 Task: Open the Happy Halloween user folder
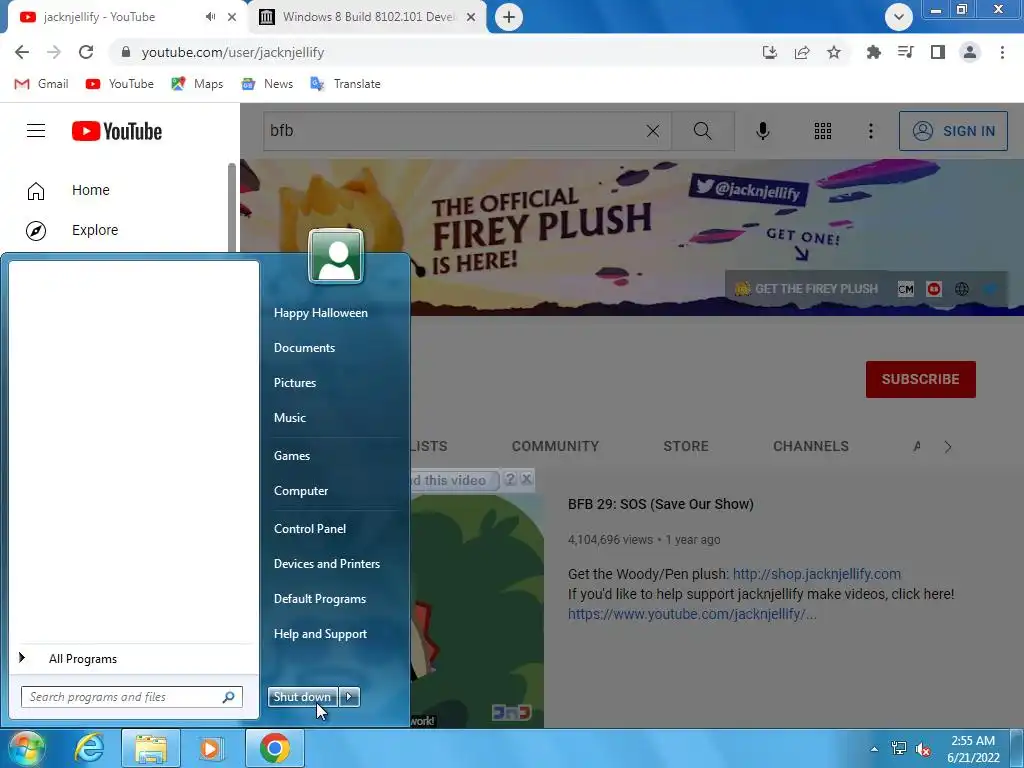point(321,313)
